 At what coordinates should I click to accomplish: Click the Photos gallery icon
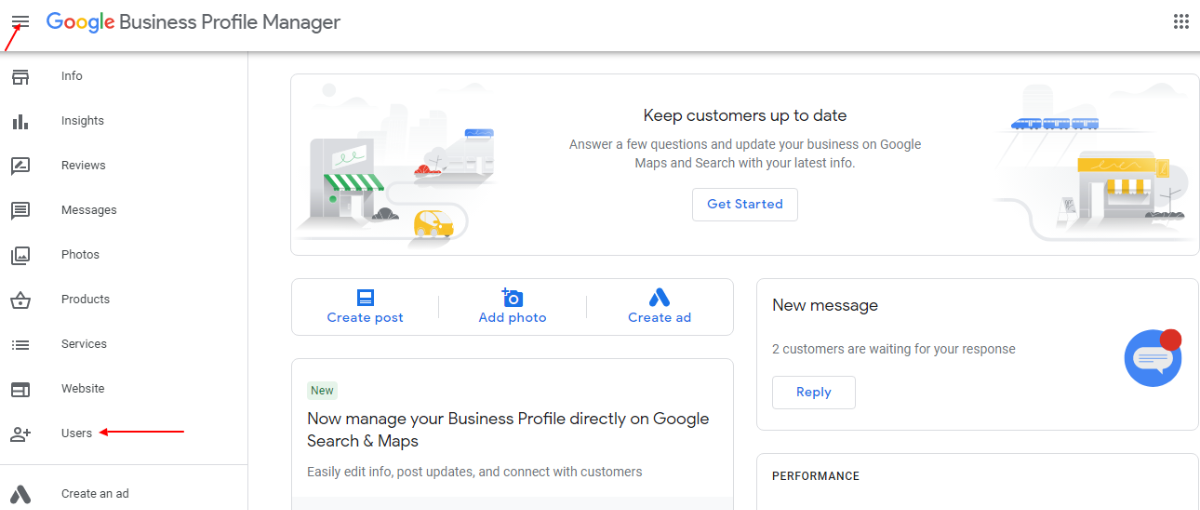[x=20, y=255]
